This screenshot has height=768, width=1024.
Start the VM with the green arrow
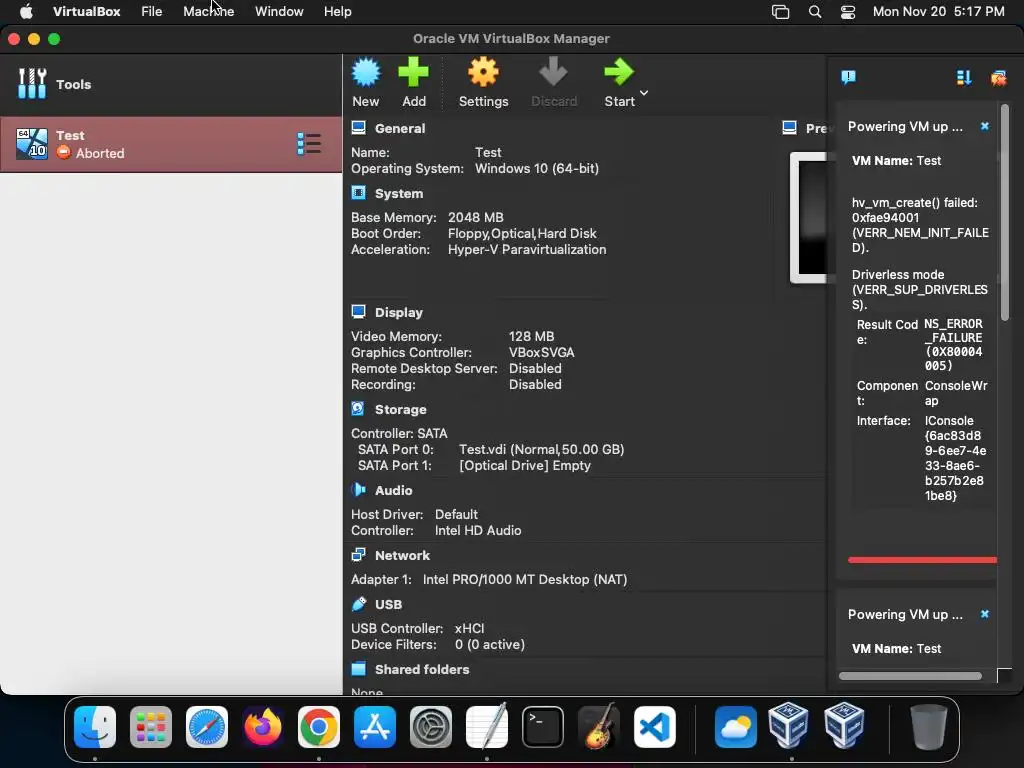(x=618, y=72)
